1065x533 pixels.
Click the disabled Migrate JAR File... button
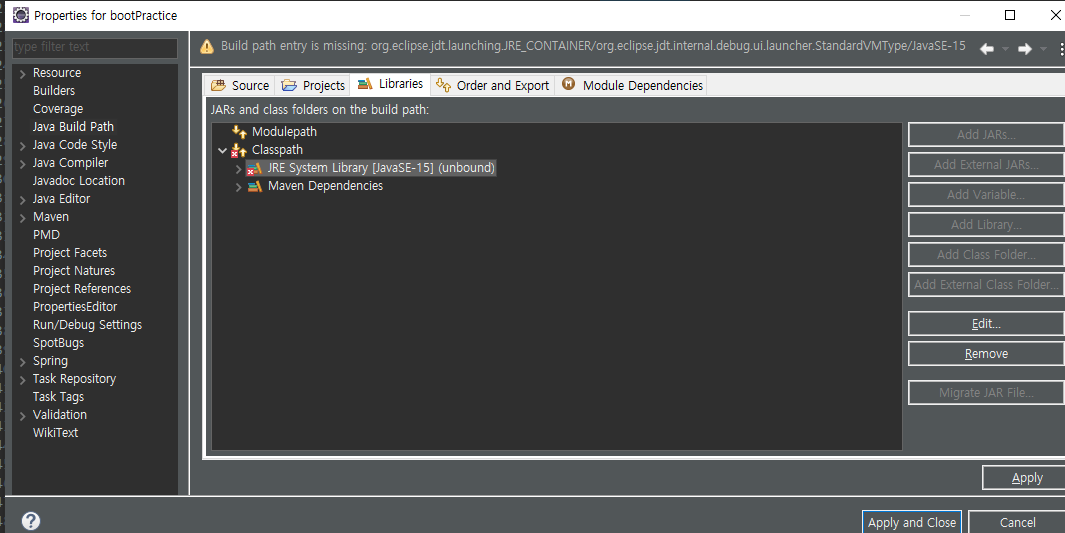[x=986, y=392]
